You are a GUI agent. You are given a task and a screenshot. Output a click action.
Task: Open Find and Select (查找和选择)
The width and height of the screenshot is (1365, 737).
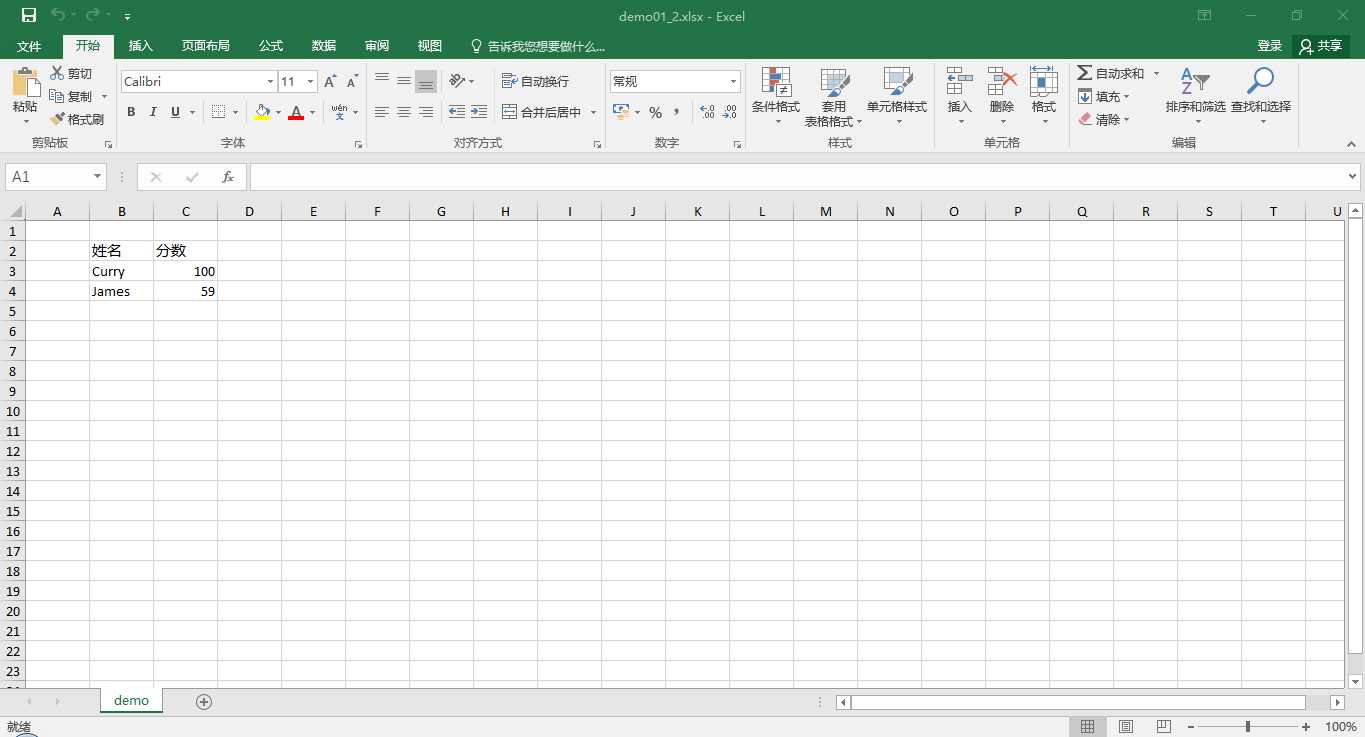(1260, 96)
